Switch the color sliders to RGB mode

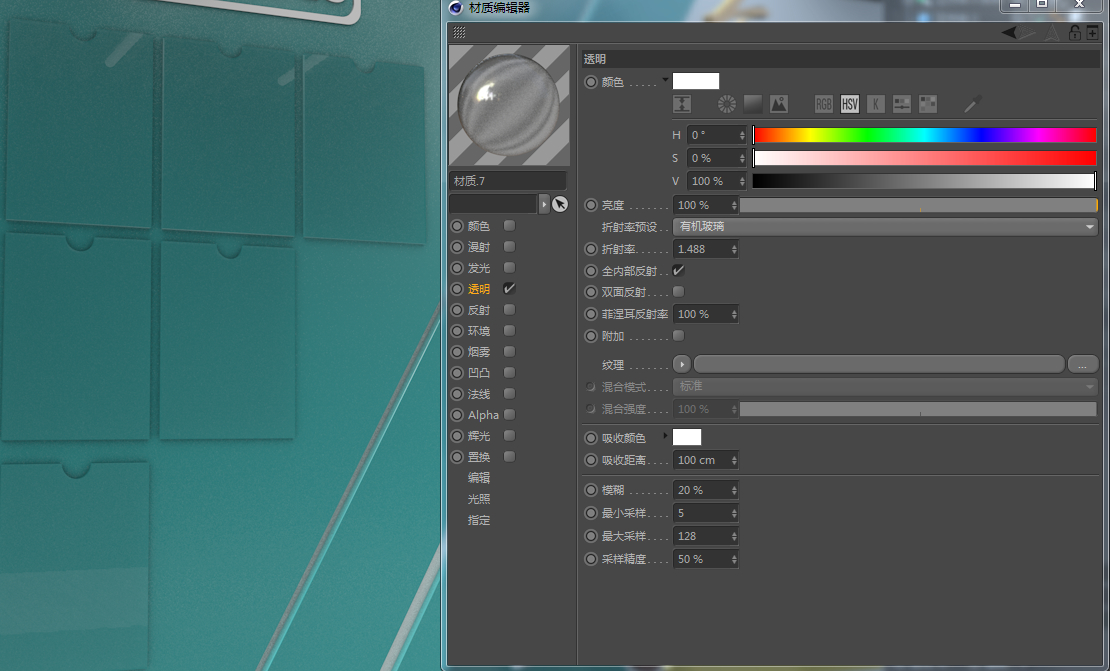tap(823, 104)
